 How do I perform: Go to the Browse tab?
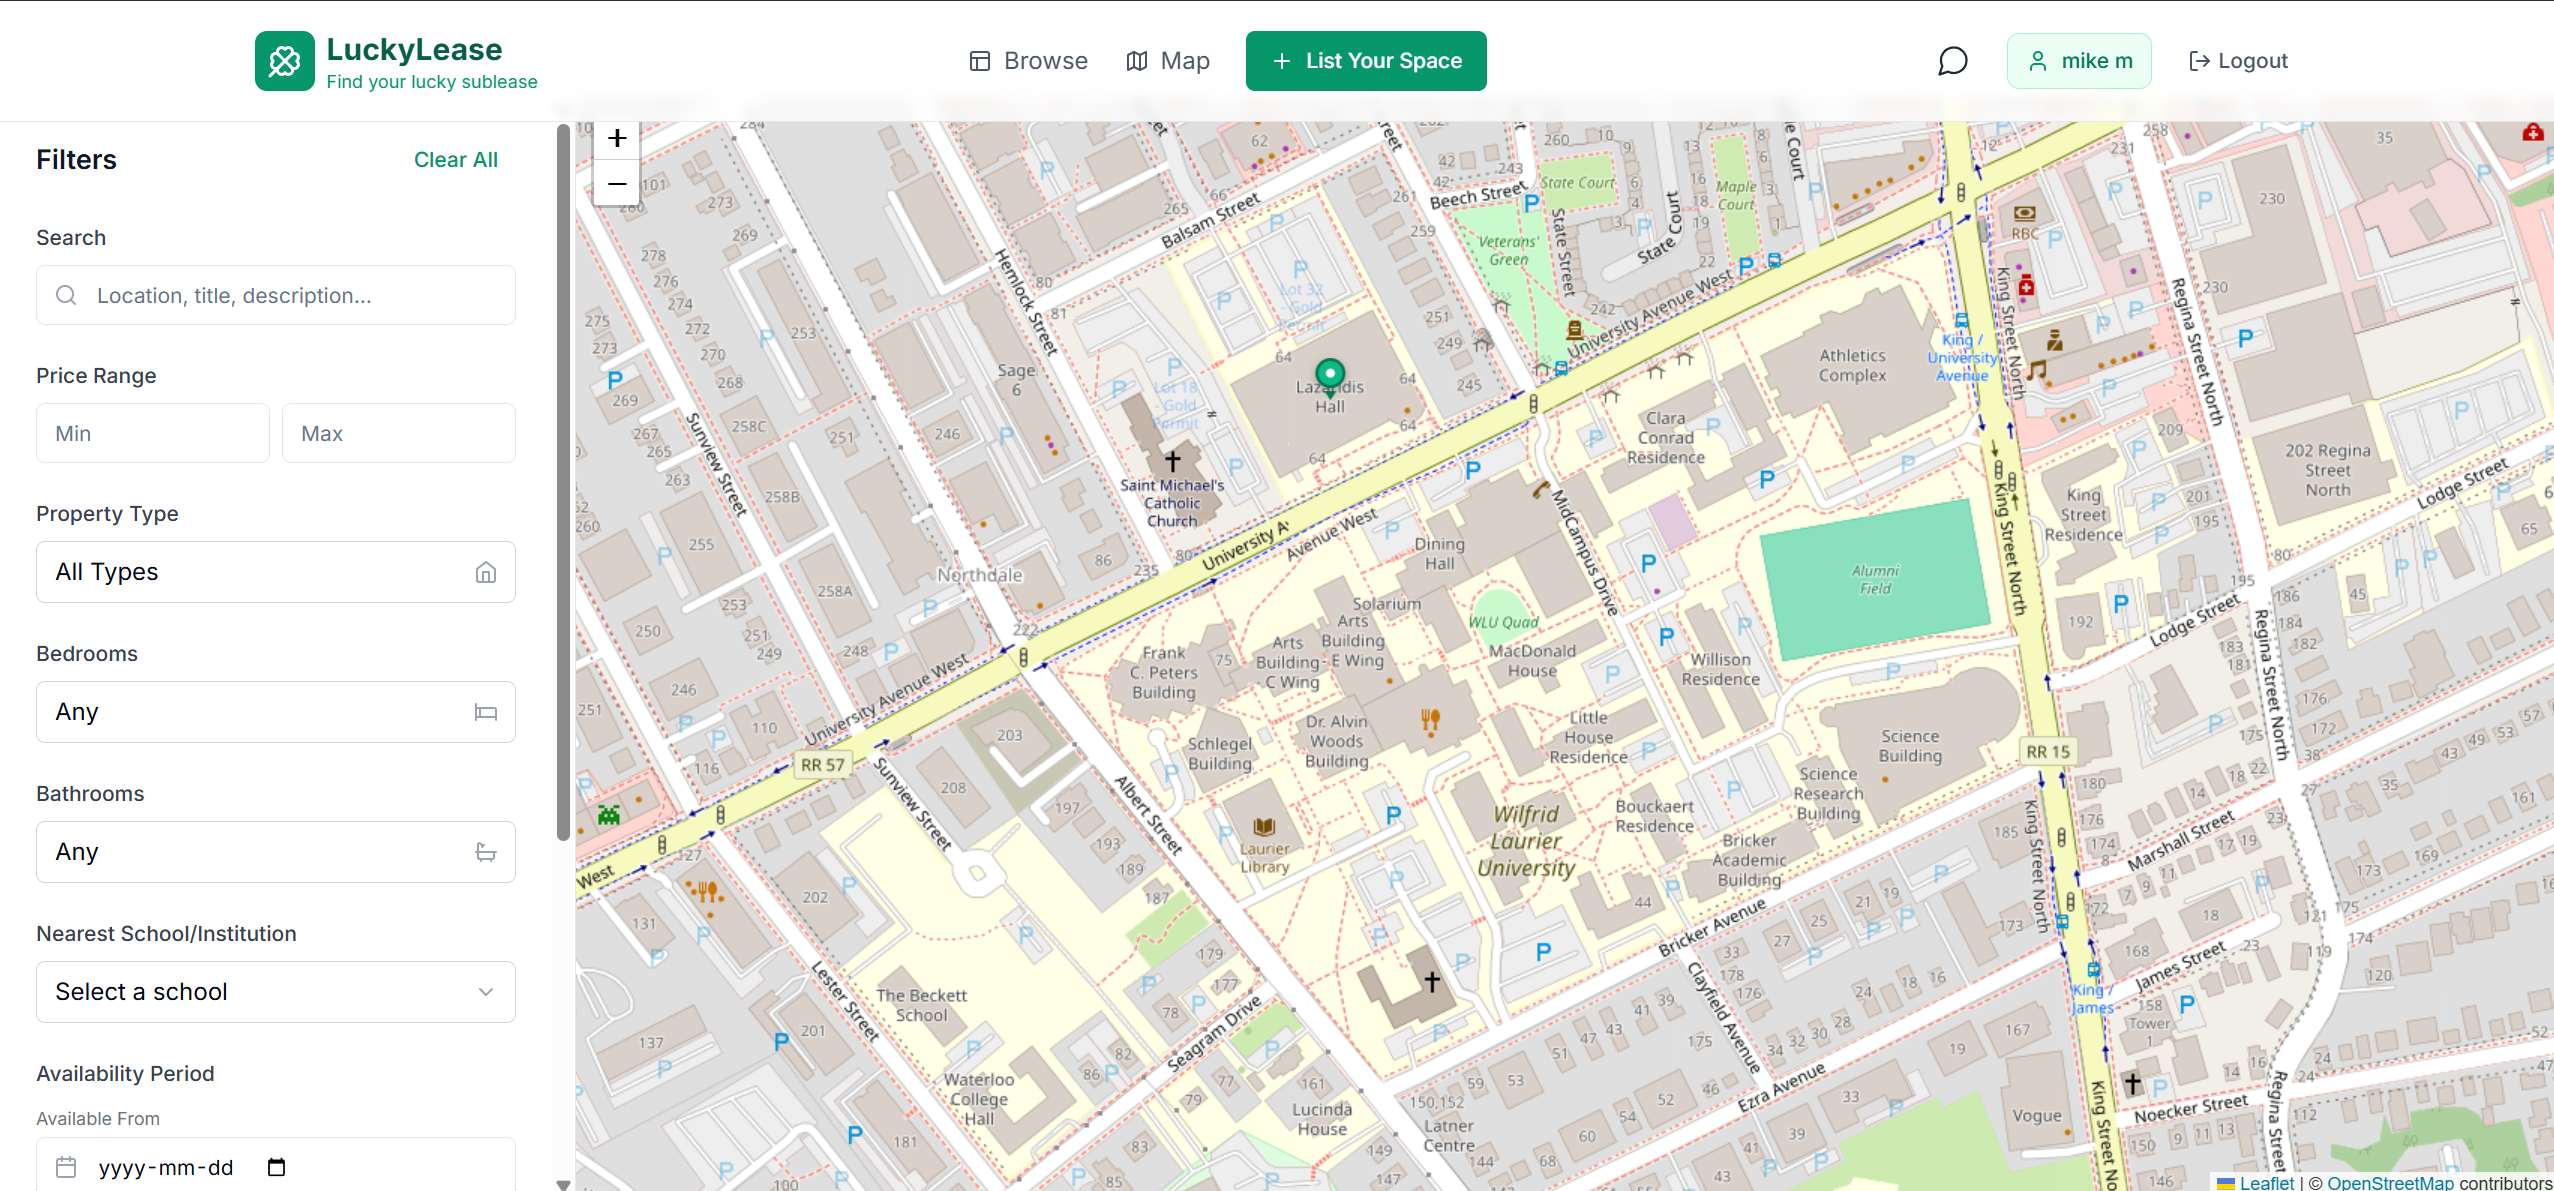pyautogui.click(x=1029, y=61)
